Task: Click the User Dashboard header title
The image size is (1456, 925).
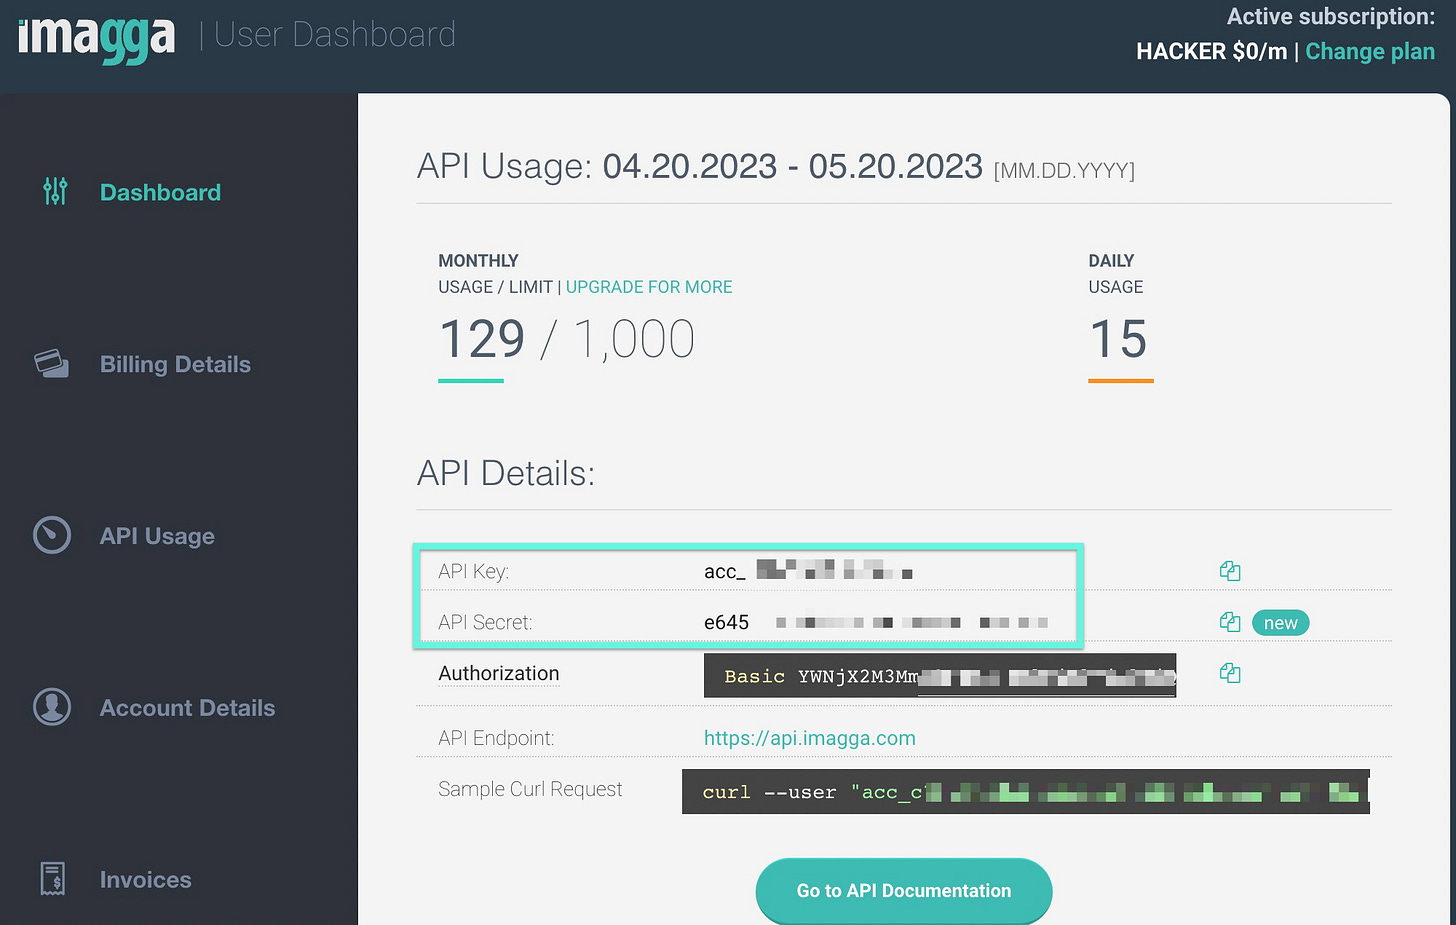Action: [334, 35]
